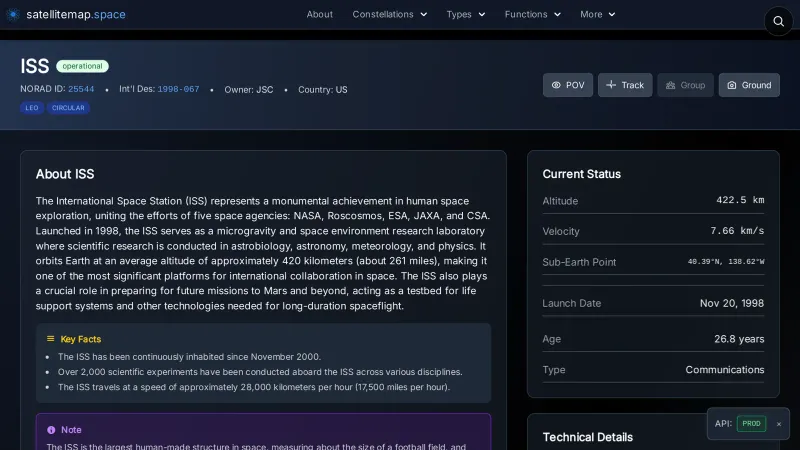Click the purple Note info icon

click(51, 430)
